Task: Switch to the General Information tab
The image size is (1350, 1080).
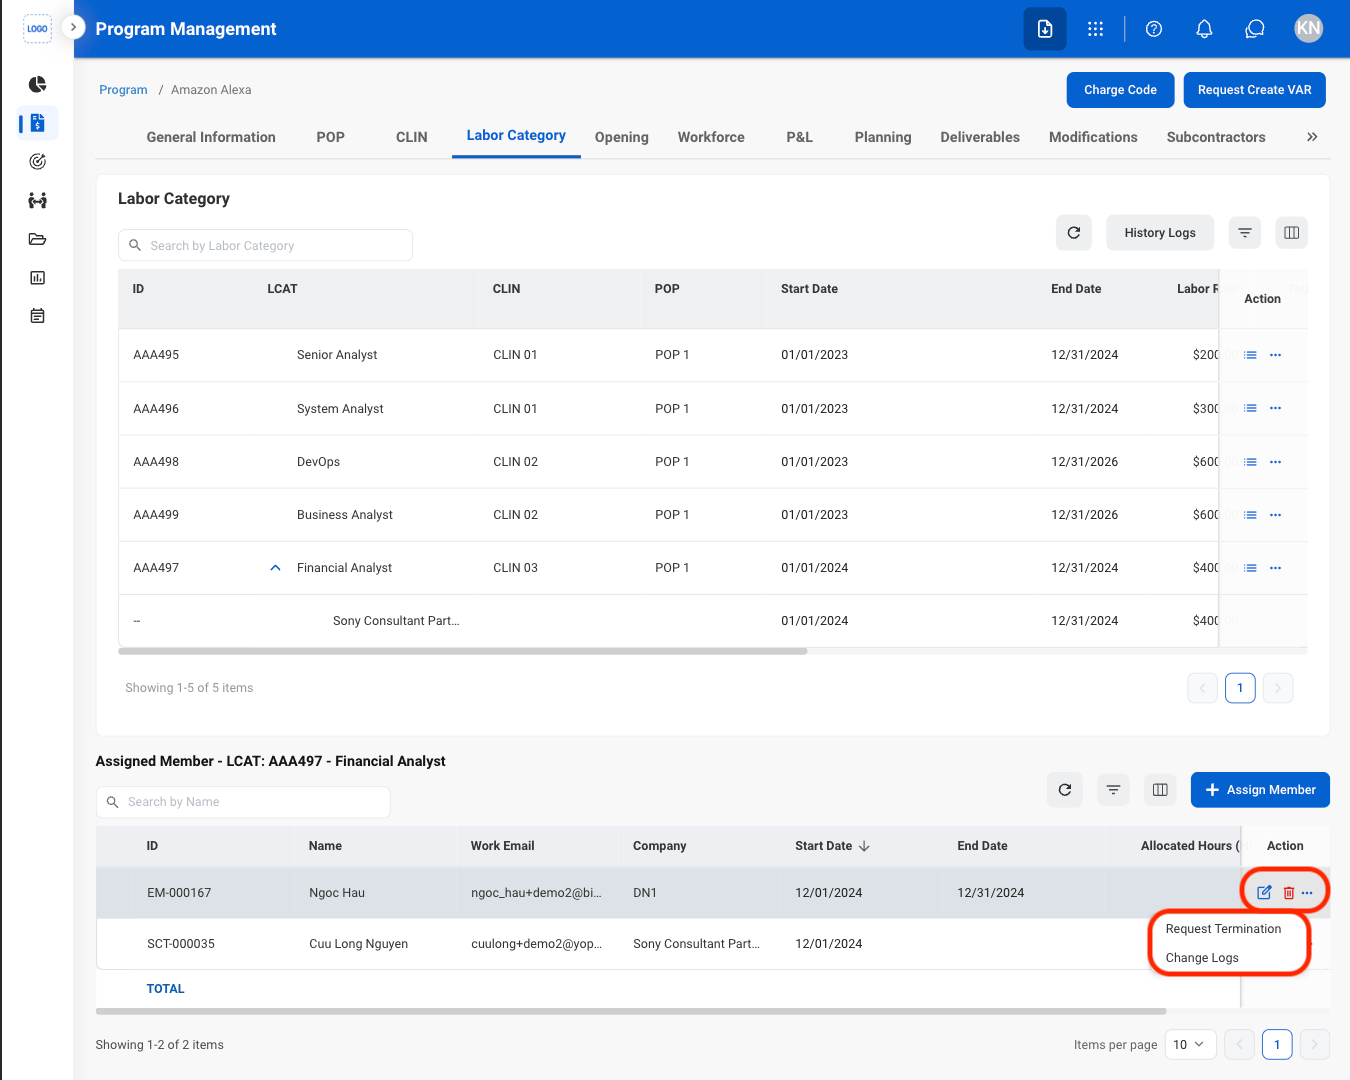Action: pyautogui.click(x=211, y=137)
